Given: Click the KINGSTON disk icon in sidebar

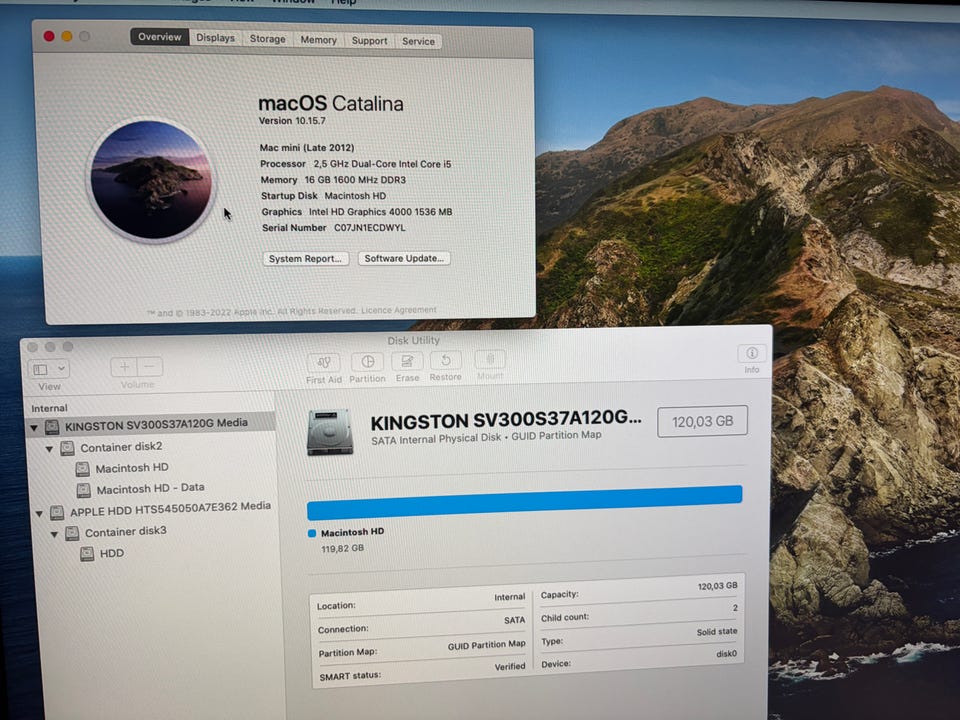Looking at the screenshot, I should click(x=52, y=427).
